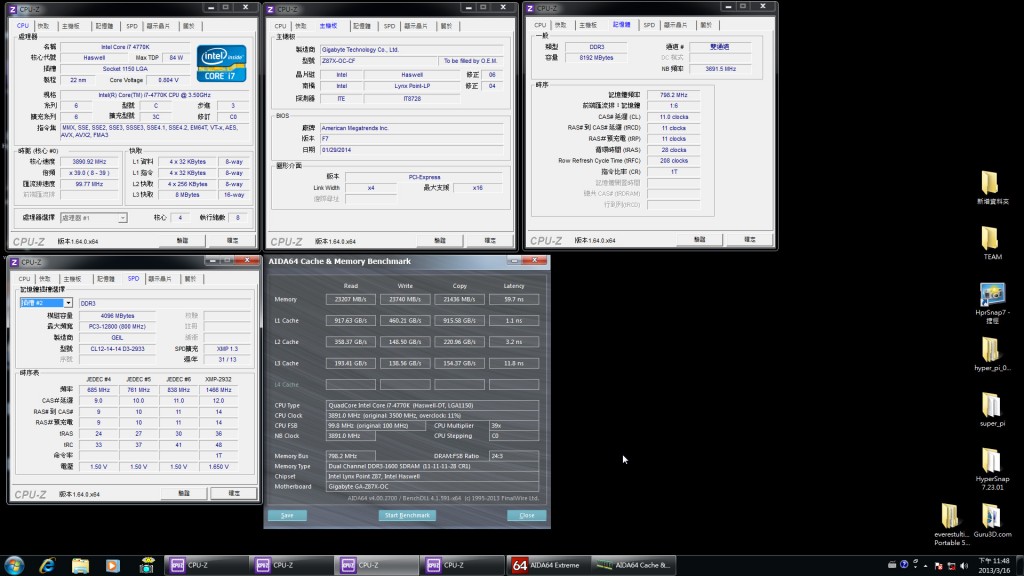Click the "8192 MBytes" memory size field
Screen dimensions: 1024x576
pyautogui.click(x=596, y=57)
